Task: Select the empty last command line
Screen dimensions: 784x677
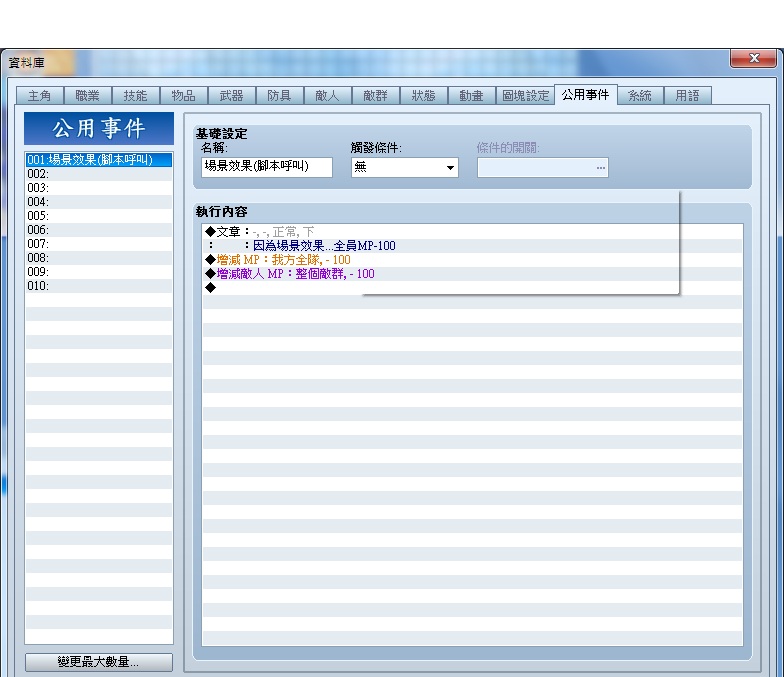Action: coord(472,288)
